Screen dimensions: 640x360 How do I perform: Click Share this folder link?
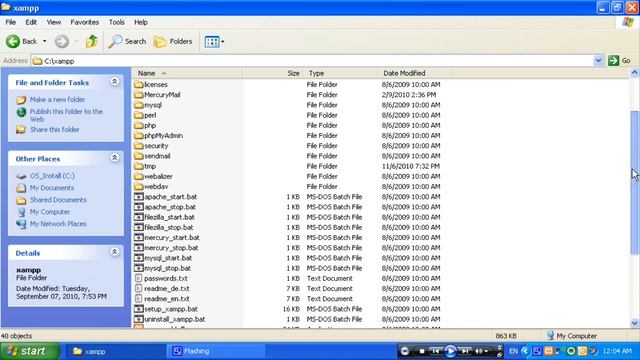54,129
